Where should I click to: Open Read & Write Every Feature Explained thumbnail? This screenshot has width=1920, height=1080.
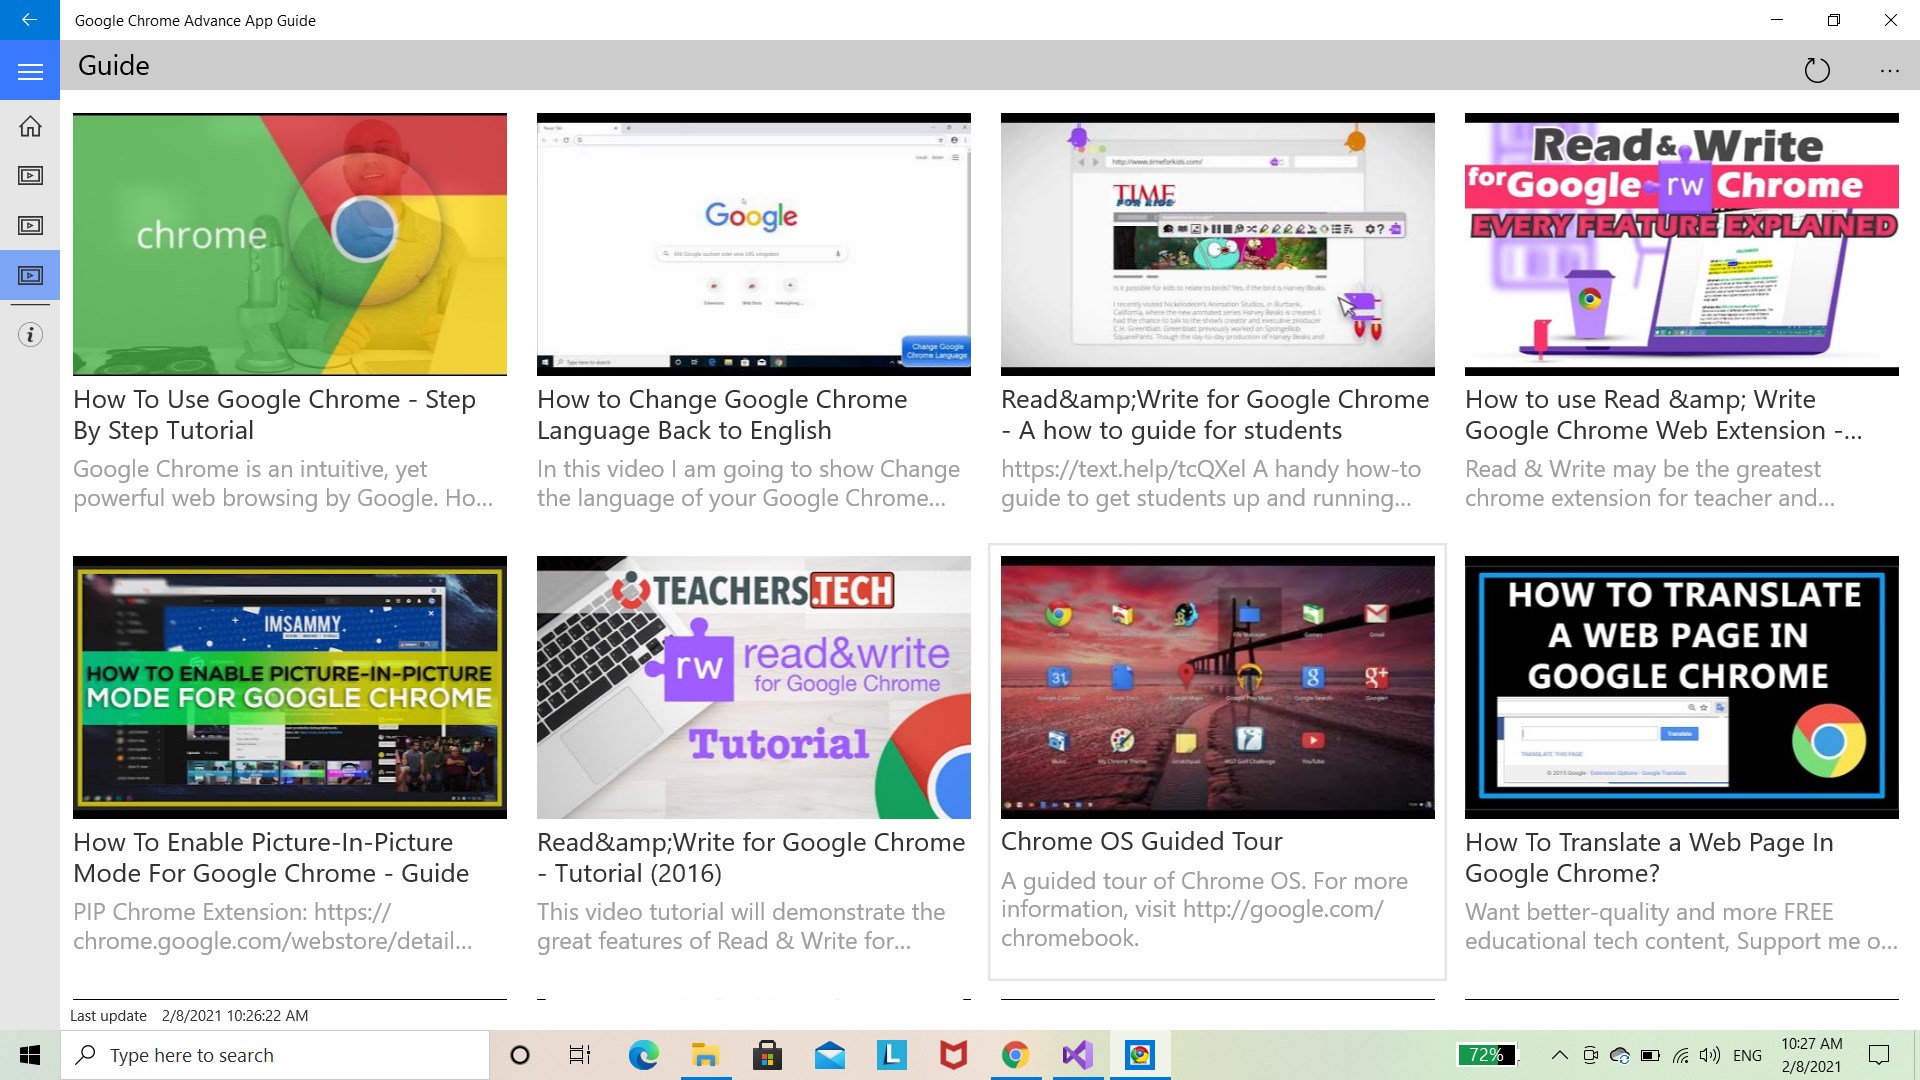click(x=1681, y=244)
